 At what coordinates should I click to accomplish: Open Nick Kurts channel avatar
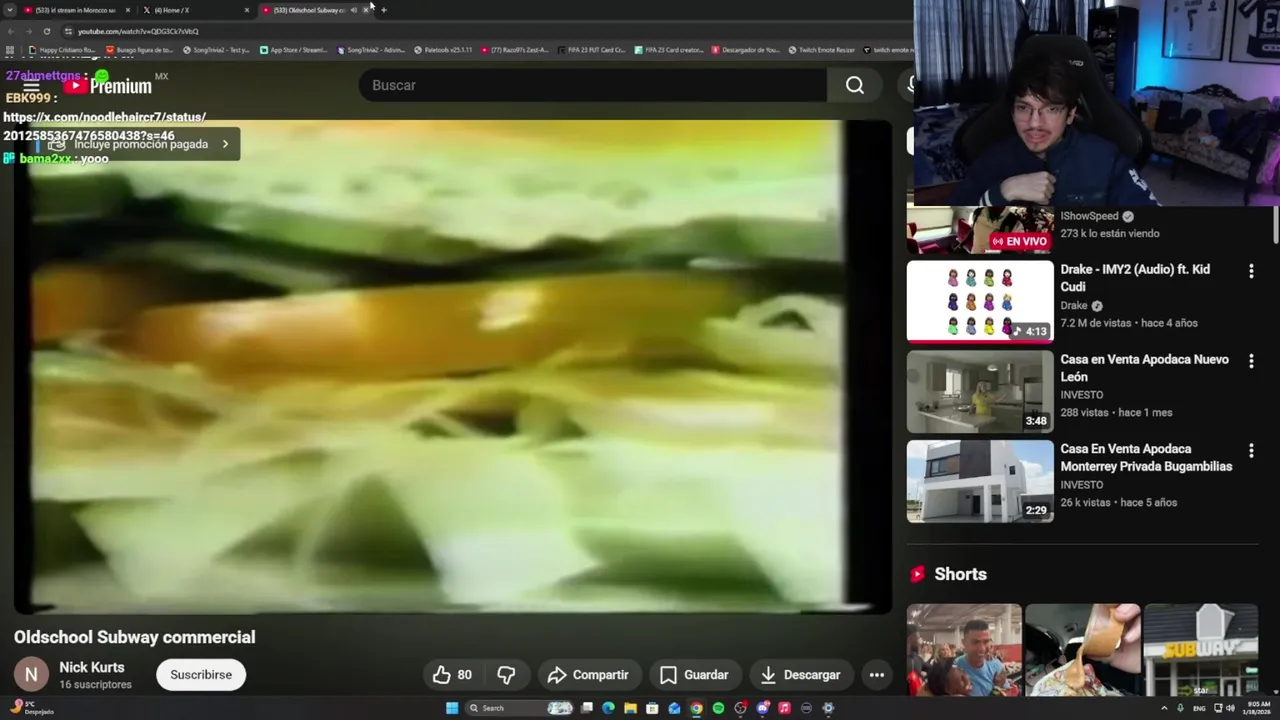click(31, 675)
